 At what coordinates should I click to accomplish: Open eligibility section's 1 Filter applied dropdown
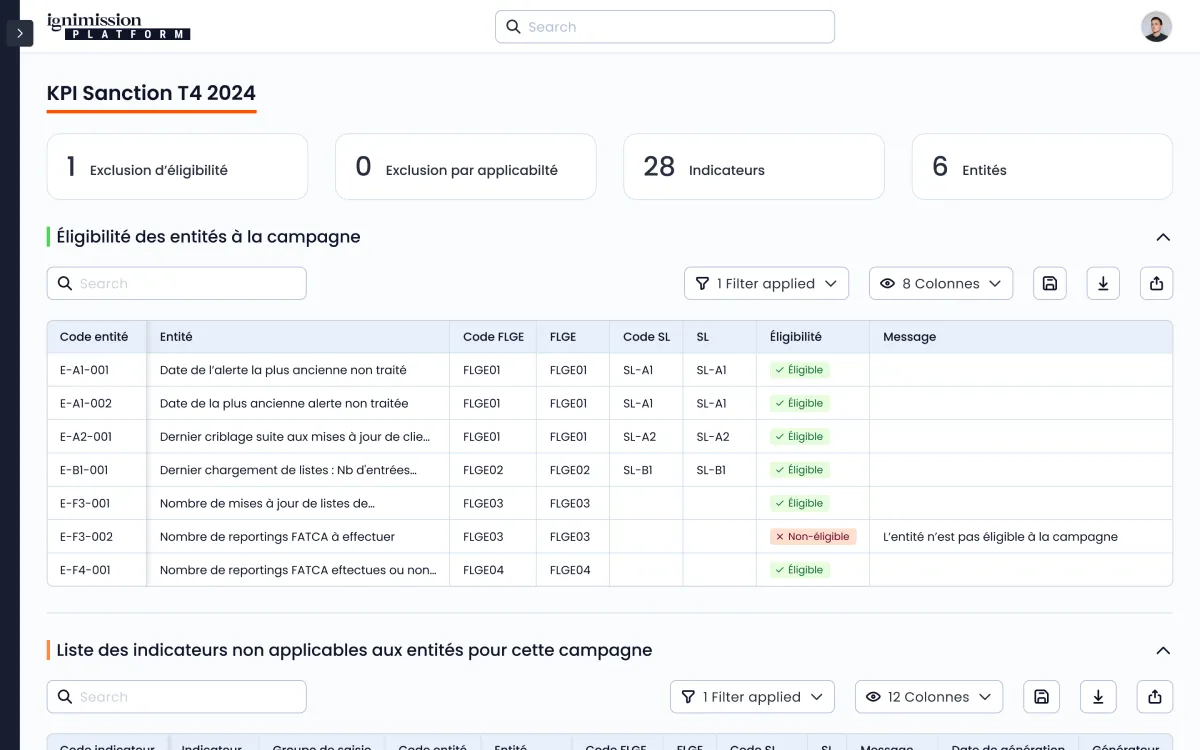point(766,284)
